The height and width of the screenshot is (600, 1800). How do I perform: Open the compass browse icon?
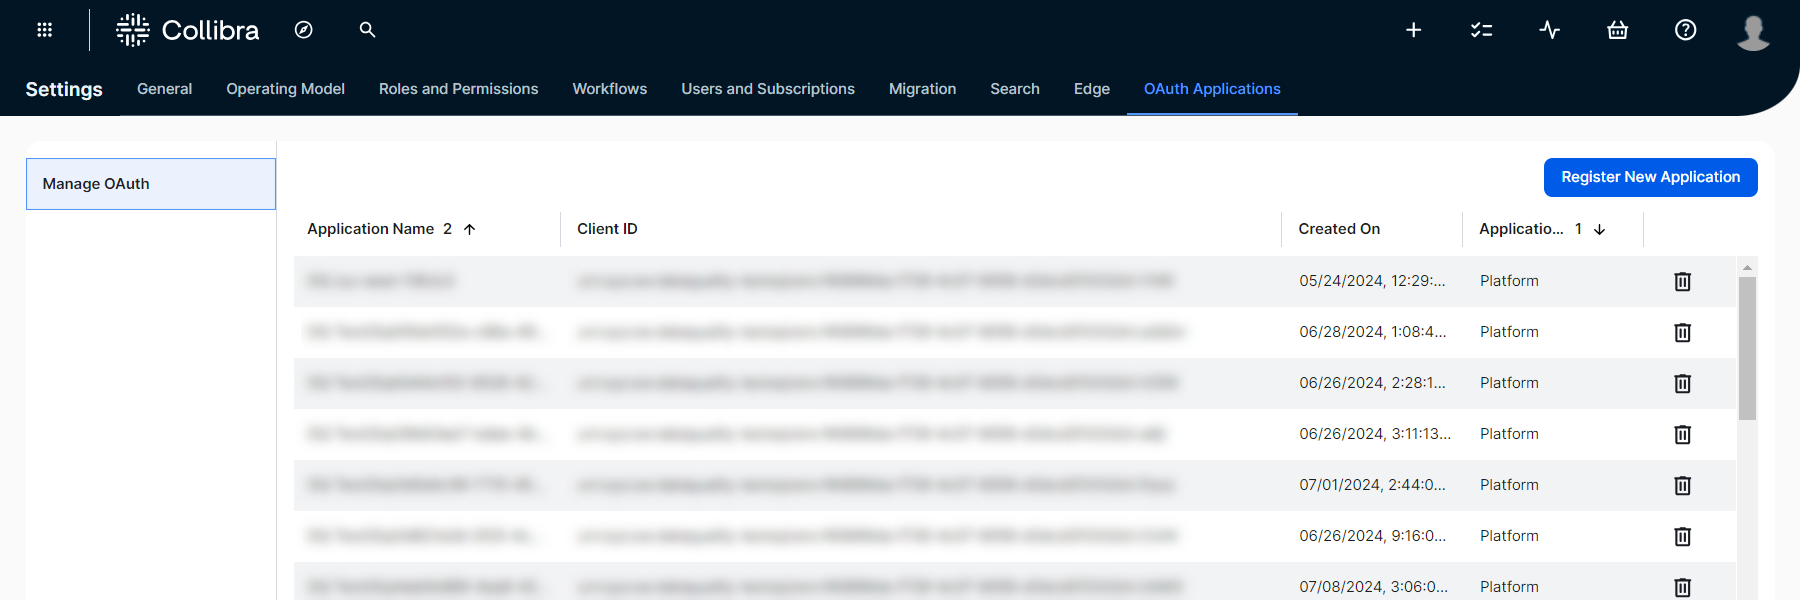coord(304,30)
